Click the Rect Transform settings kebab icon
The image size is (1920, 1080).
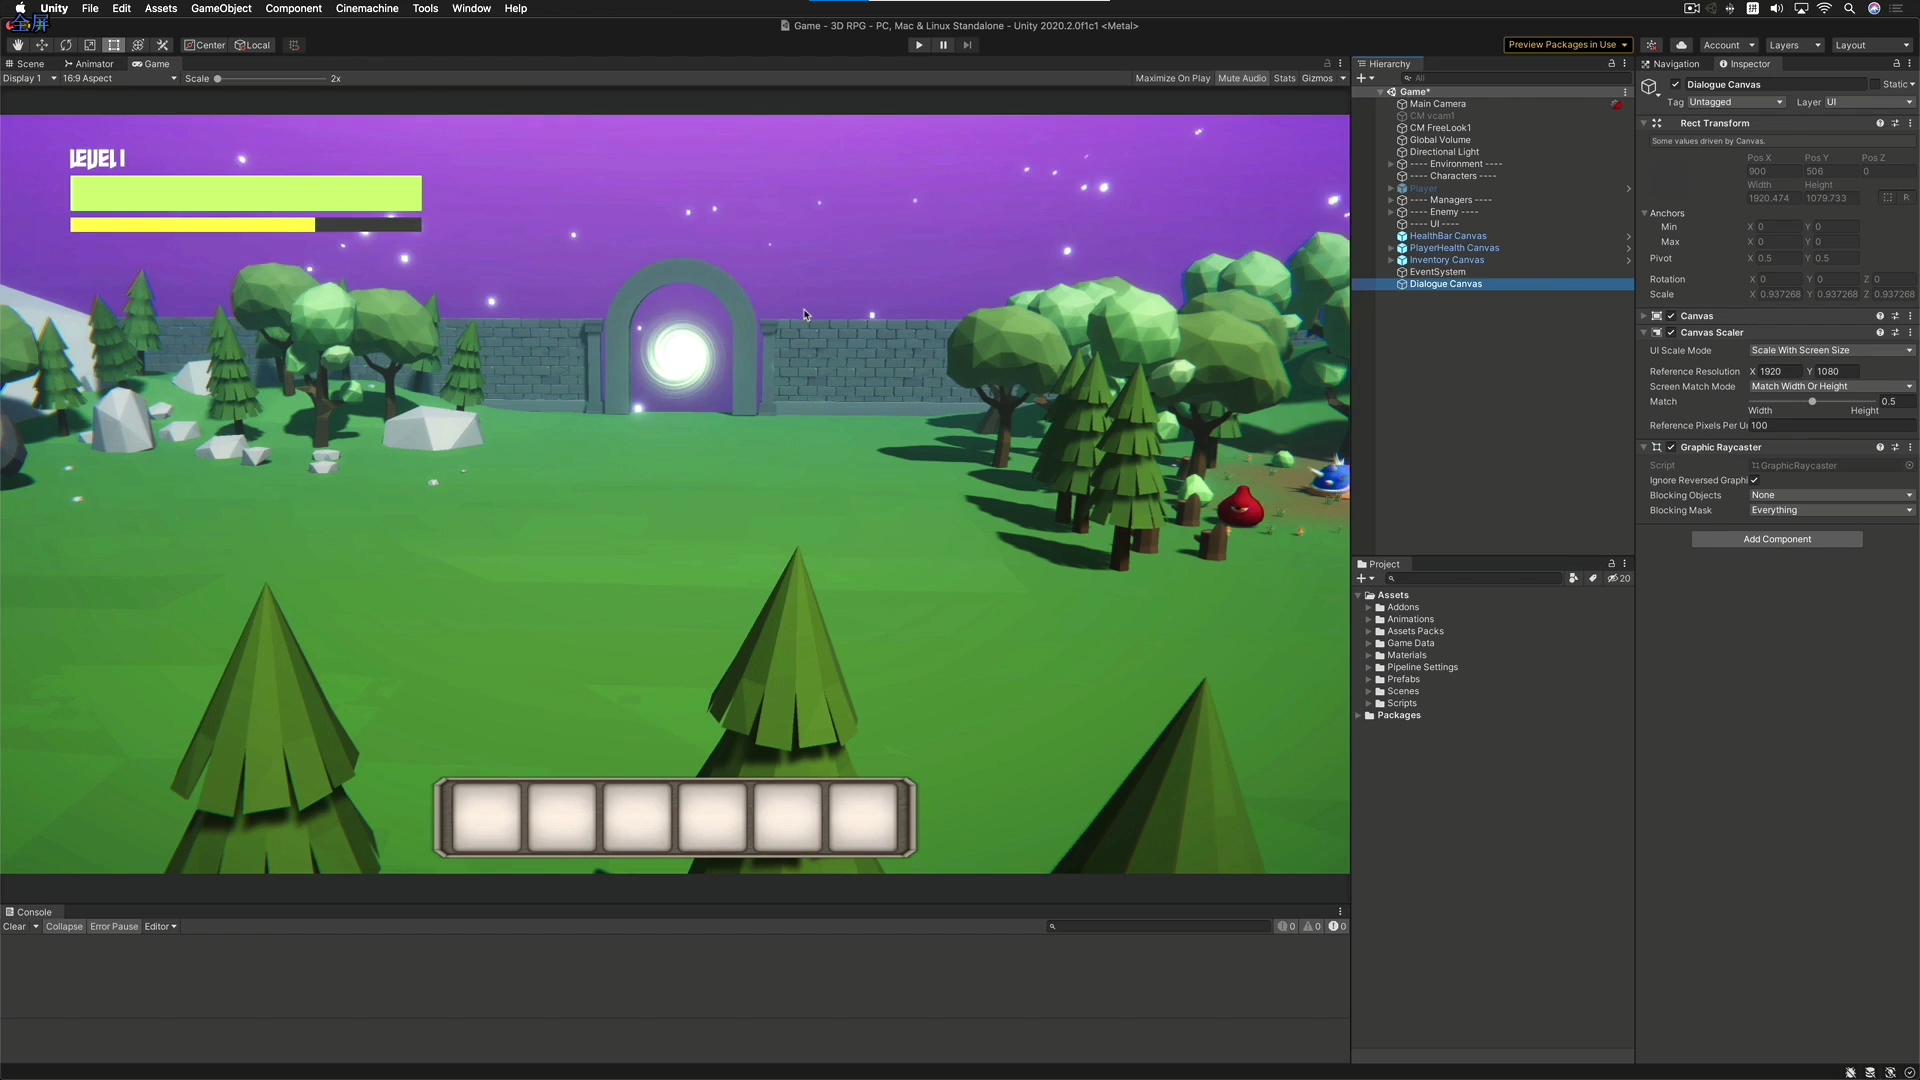click(1910, 122)
